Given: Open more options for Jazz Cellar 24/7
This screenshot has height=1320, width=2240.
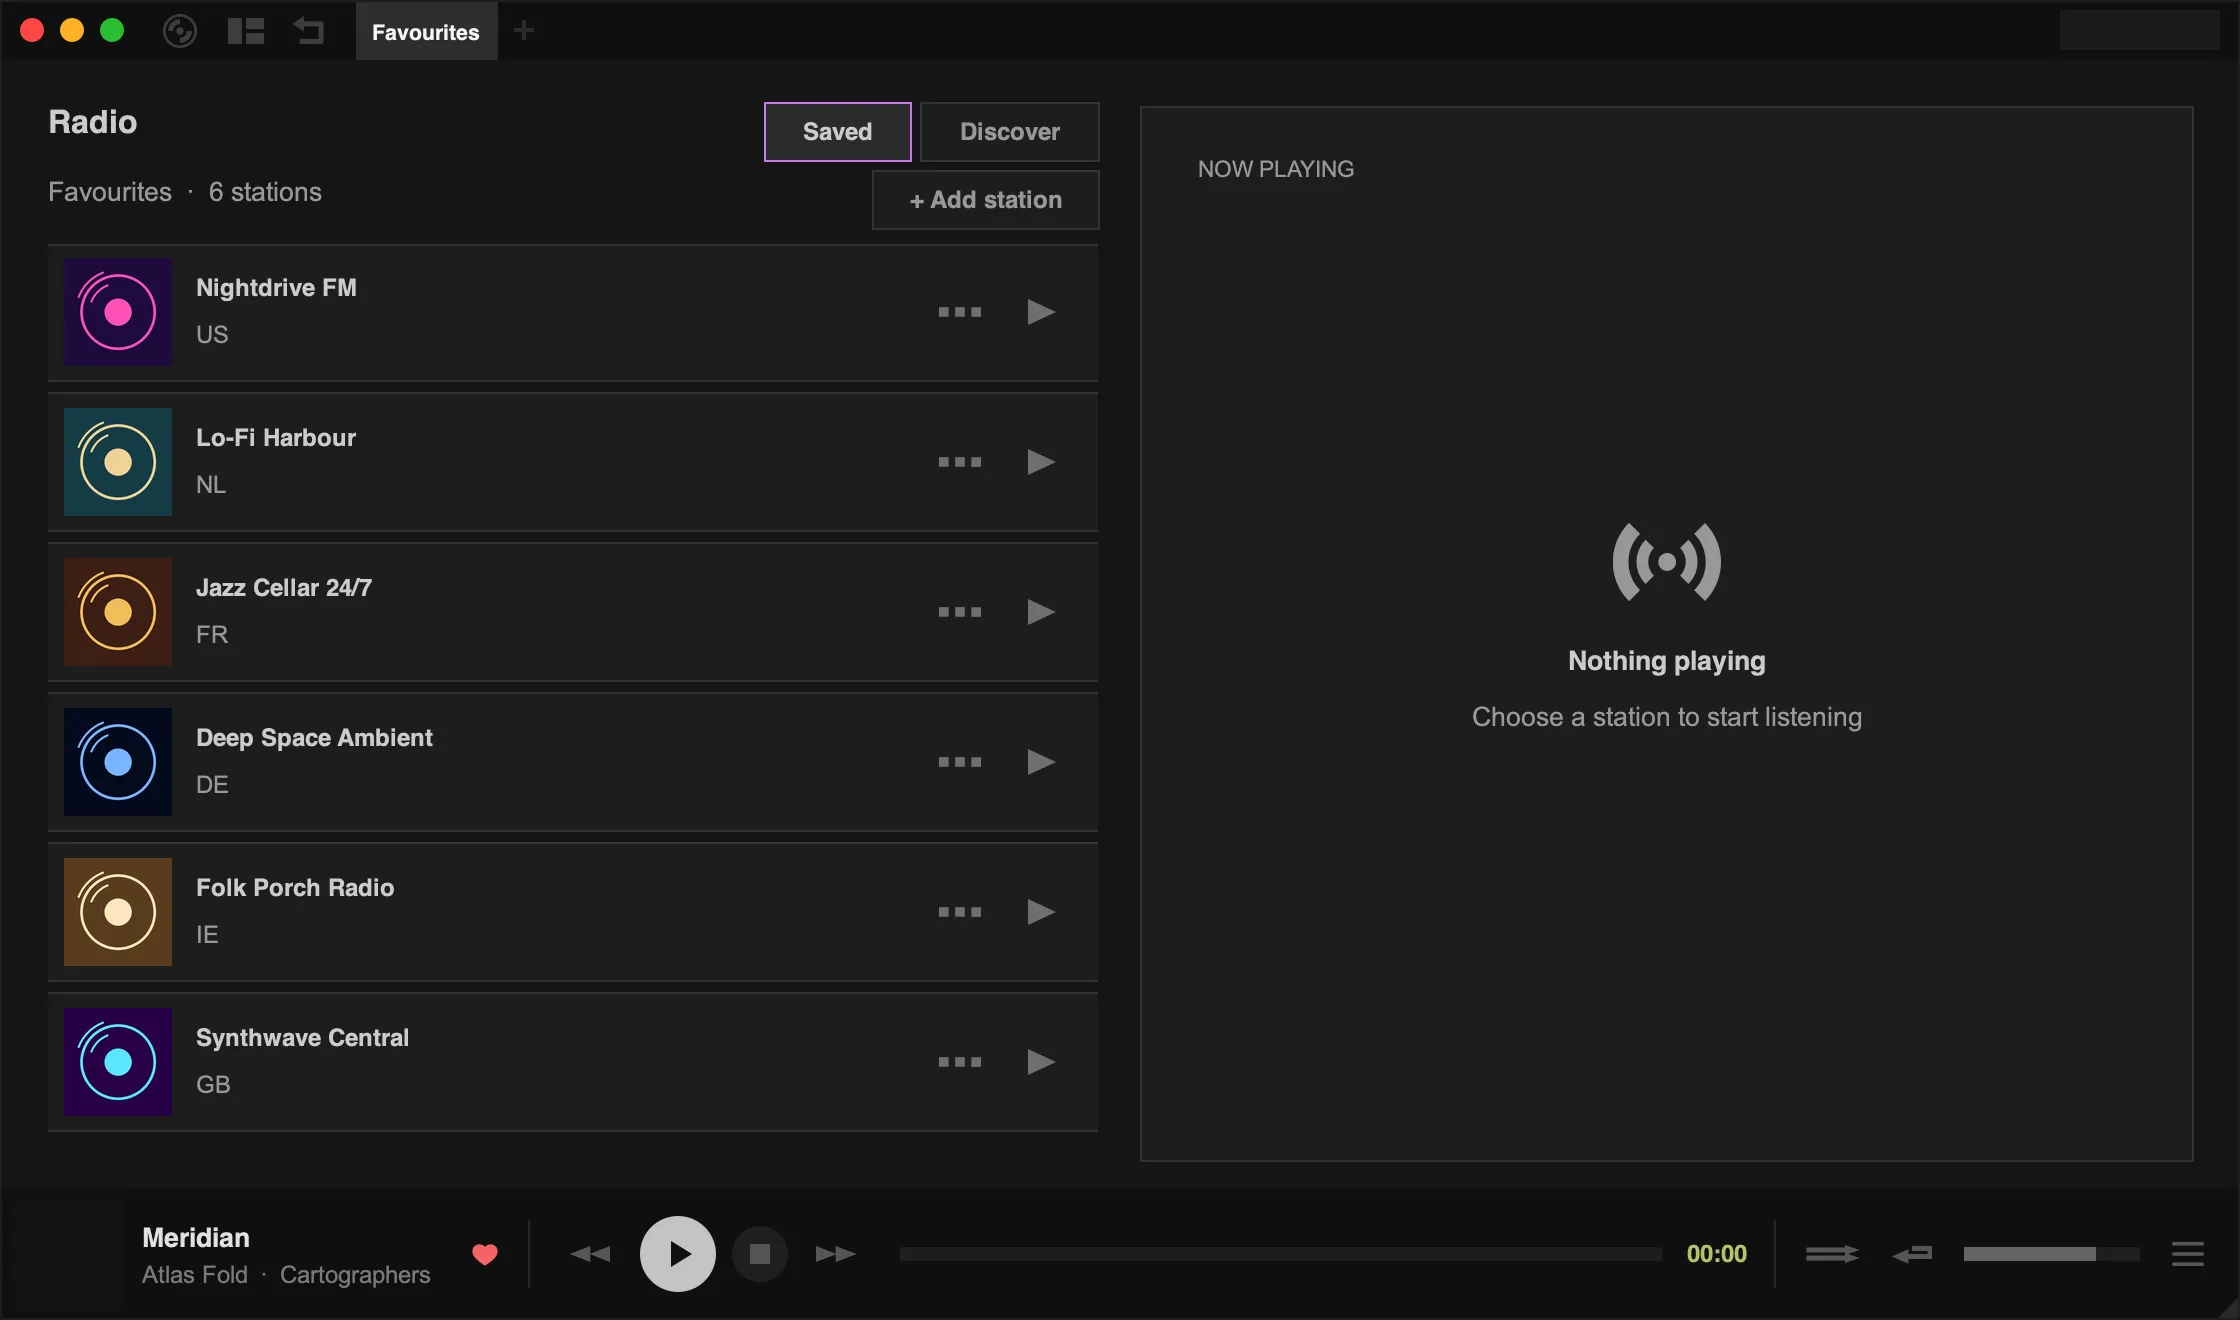Looking at the screenshot, I should click(960, 612).
